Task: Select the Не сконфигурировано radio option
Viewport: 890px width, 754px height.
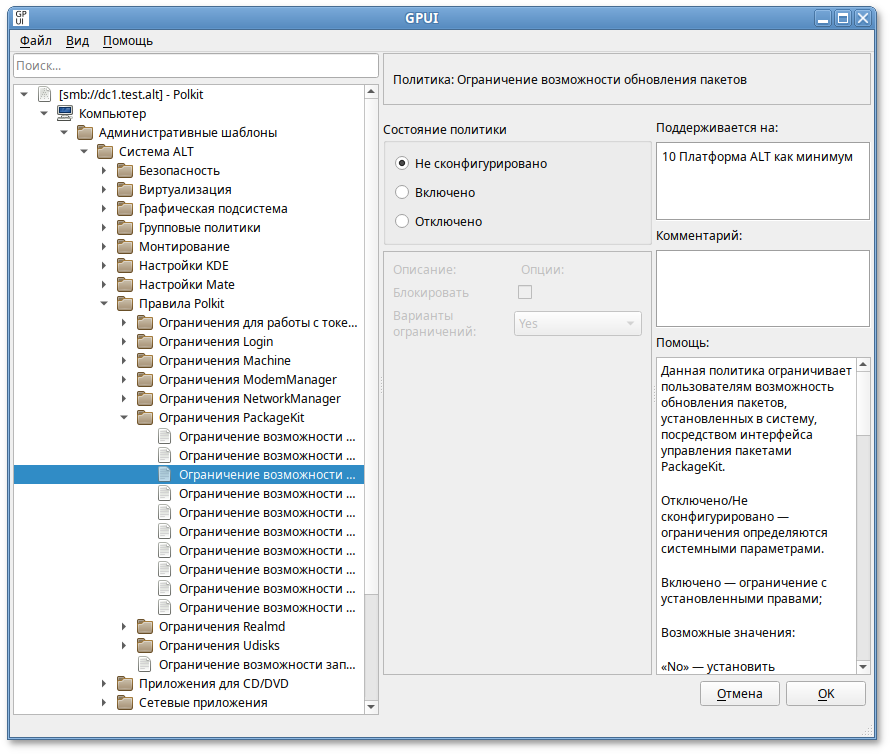Action: [x=402, y=163]
